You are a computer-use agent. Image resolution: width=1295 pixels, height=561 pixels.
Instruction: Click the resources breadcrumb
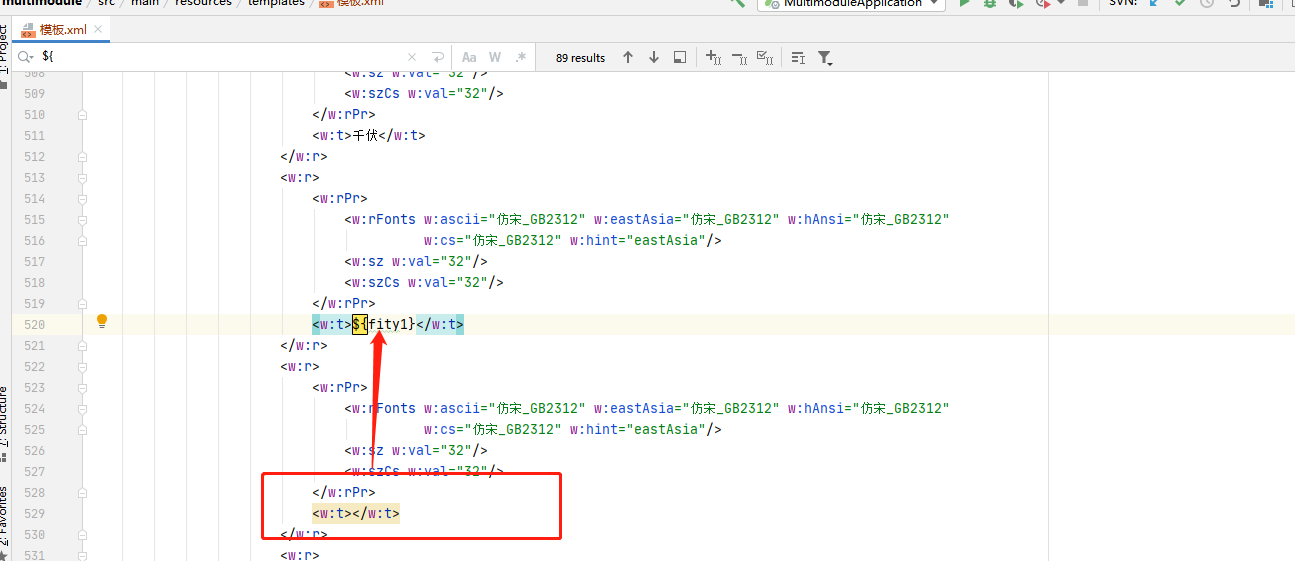(x=203, y=4)
